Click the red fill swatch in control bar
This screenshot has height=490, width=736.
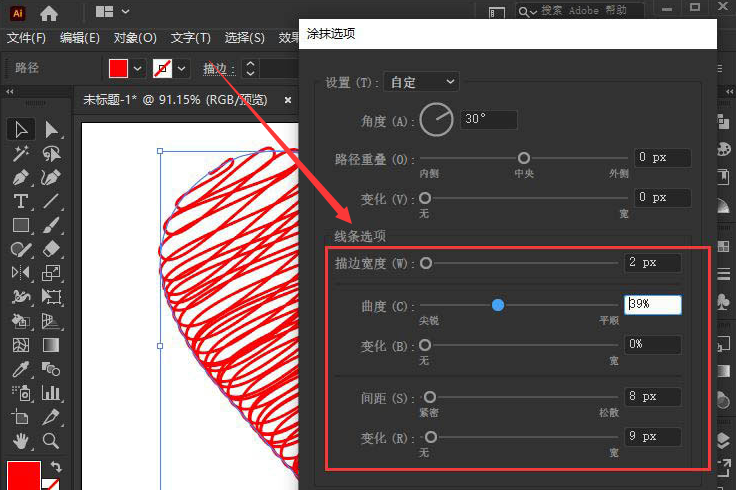118,69
